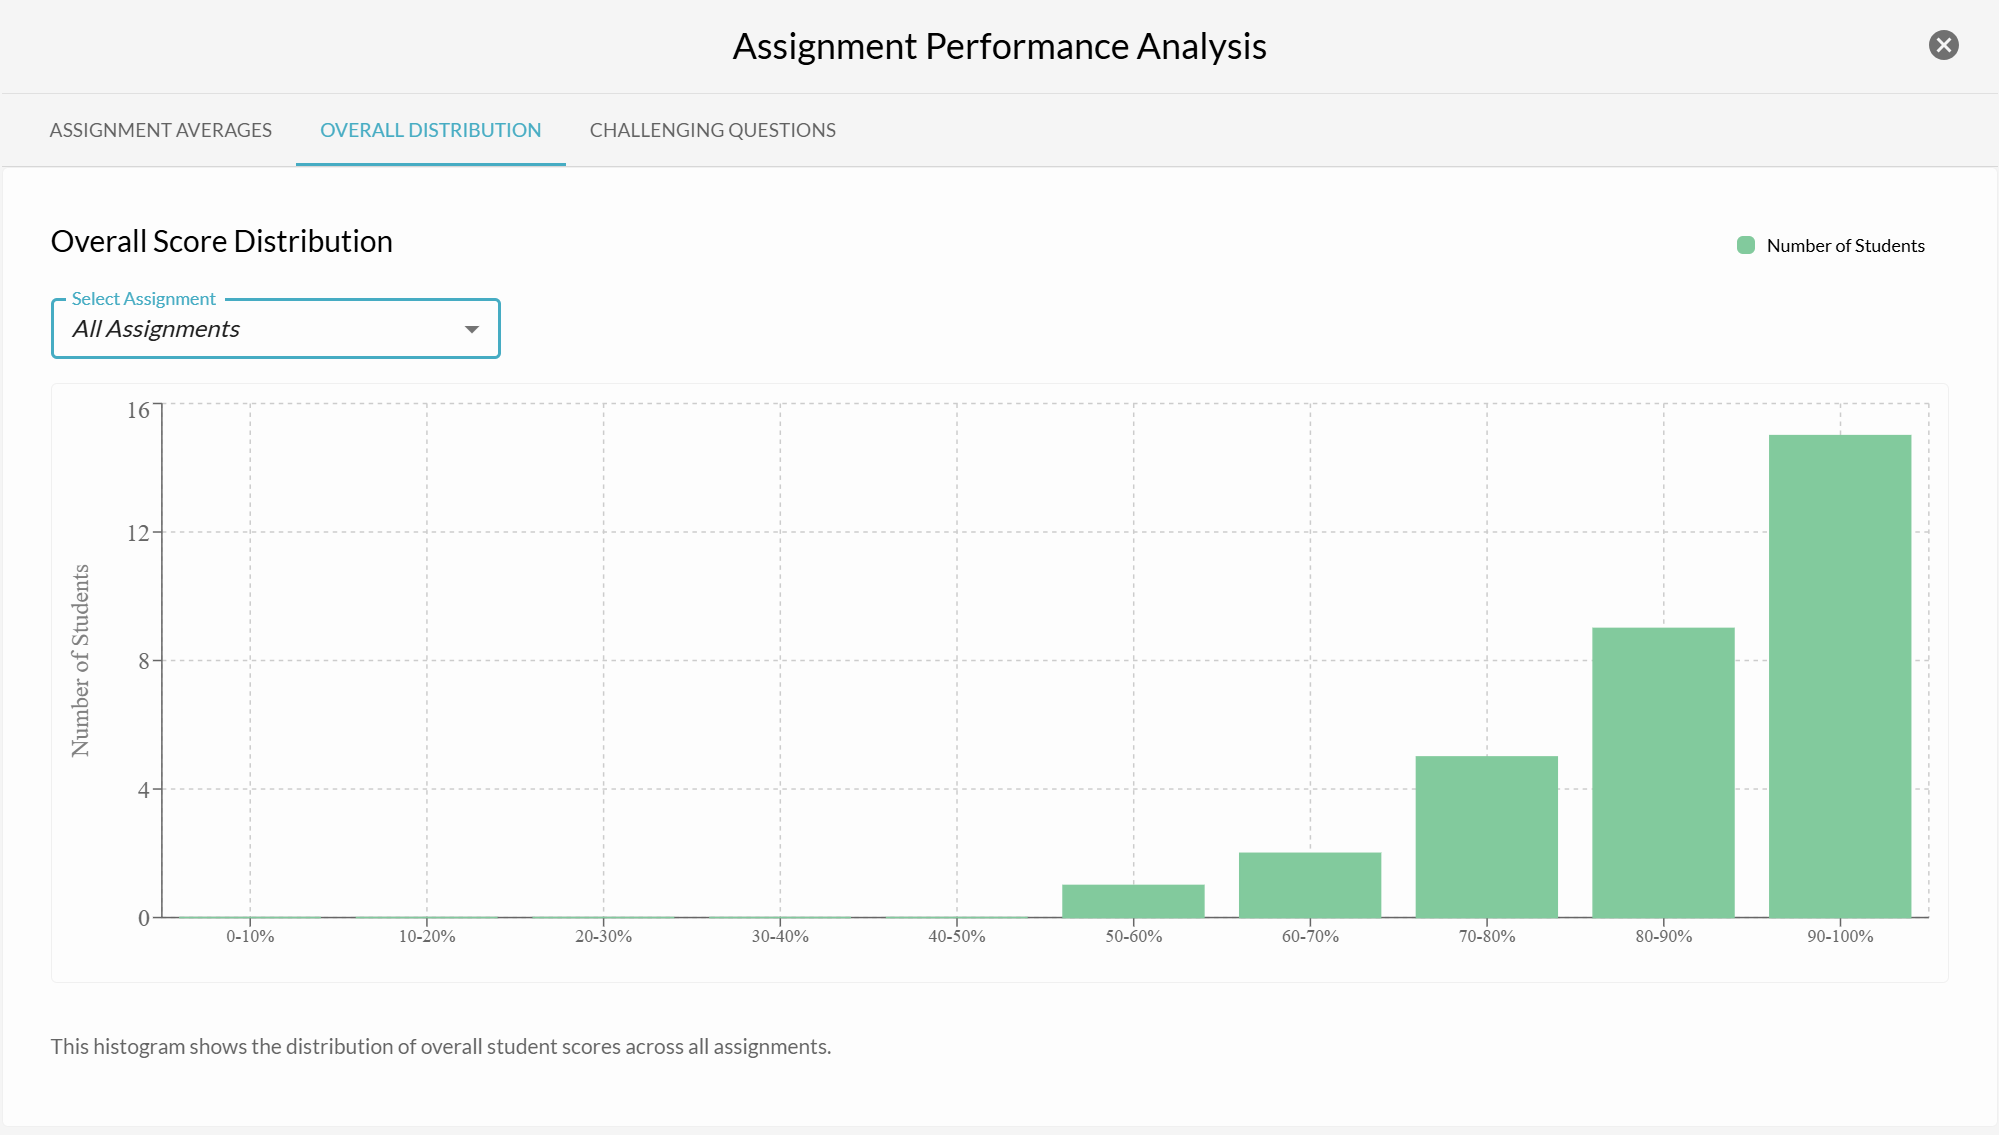Click the 90-100% histogram bar
Viewport: 1999px width, 1135px height.
coord(1840,676)
